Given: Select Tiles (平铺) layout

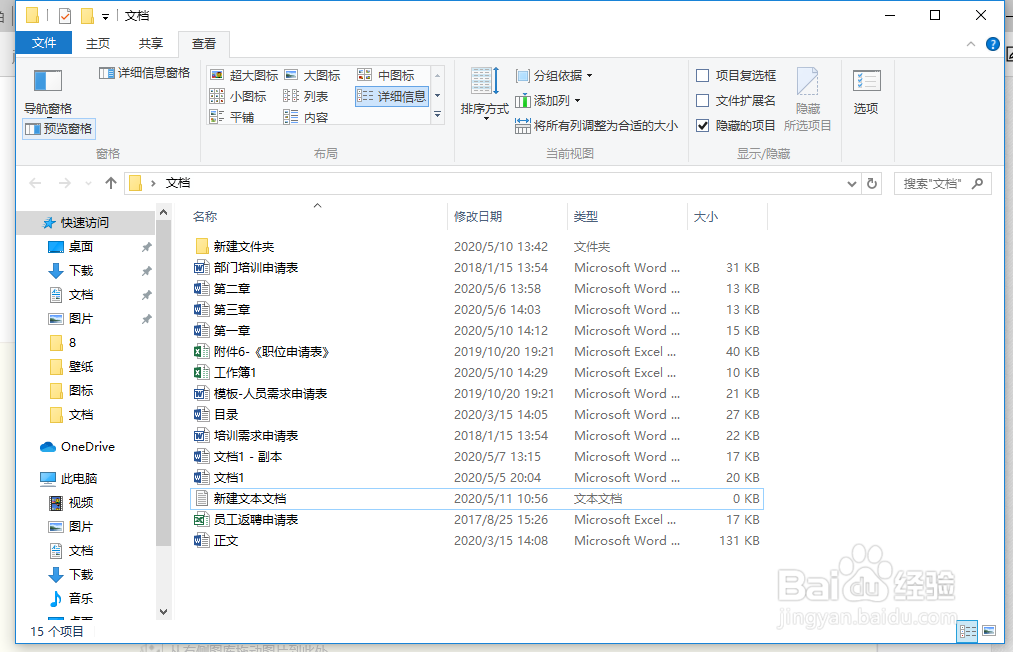Looking at the screenshot, I should [x=232, y=117].
